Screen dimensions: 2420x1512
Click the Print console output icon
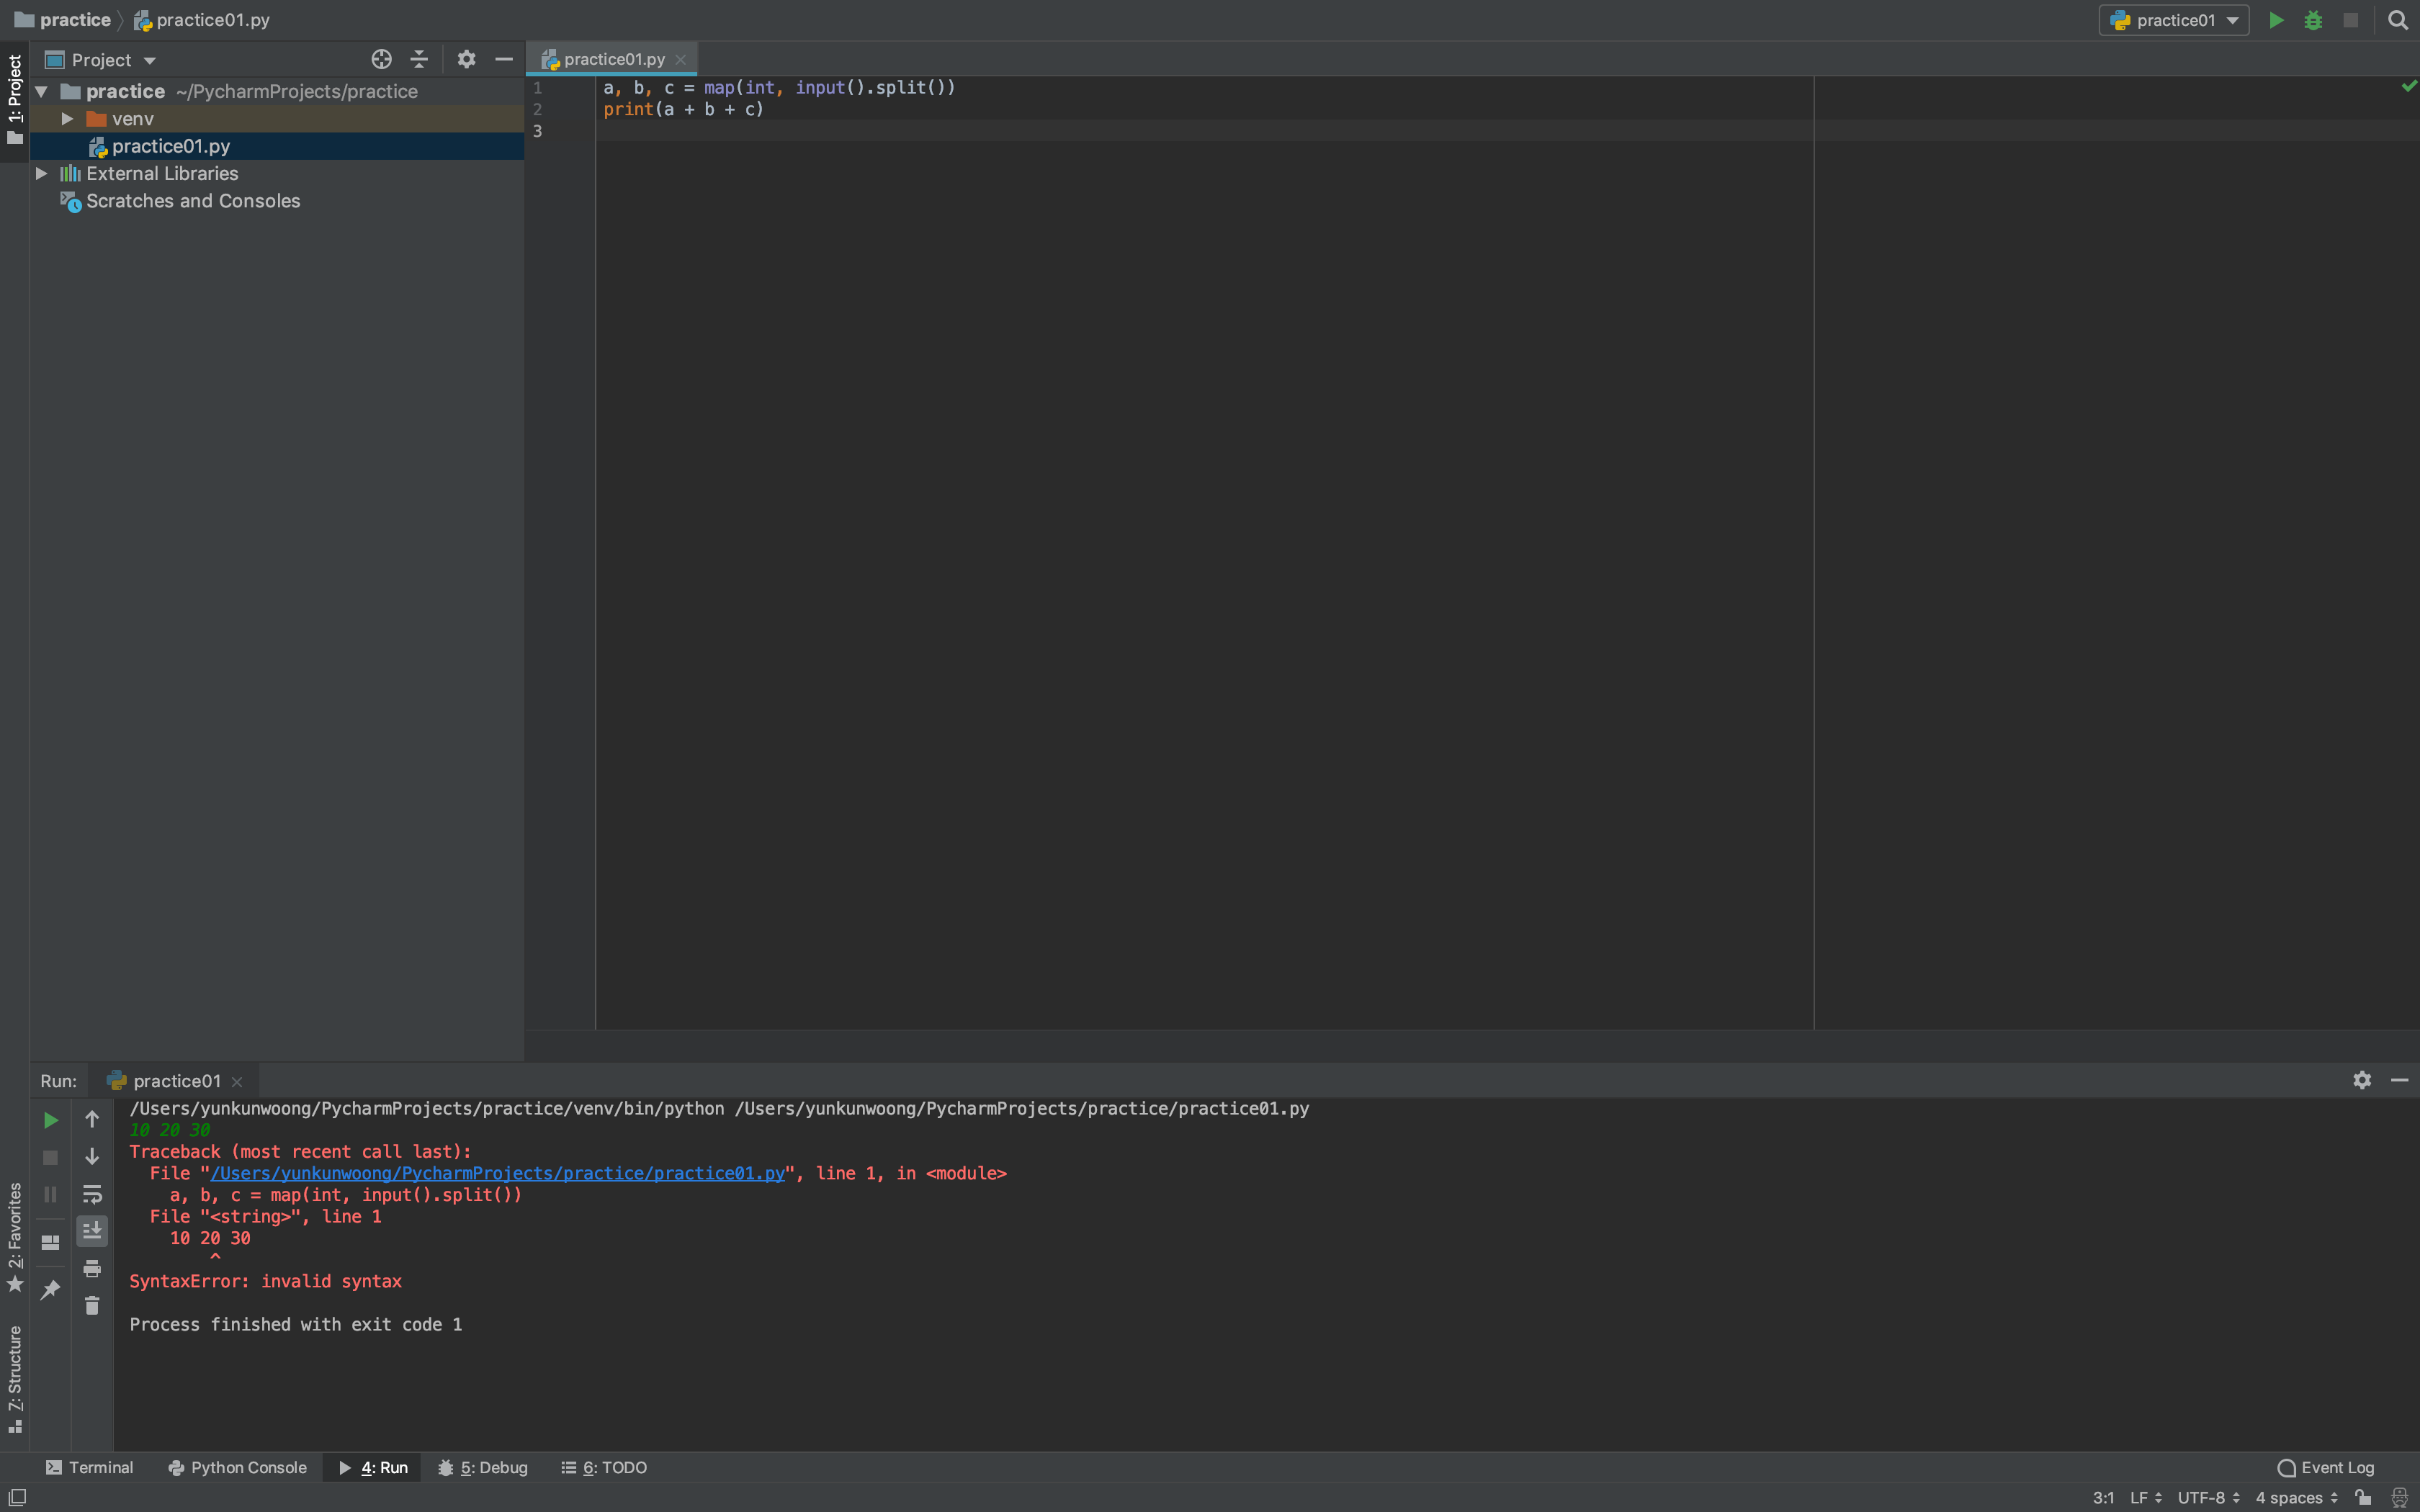point(92,1268)
